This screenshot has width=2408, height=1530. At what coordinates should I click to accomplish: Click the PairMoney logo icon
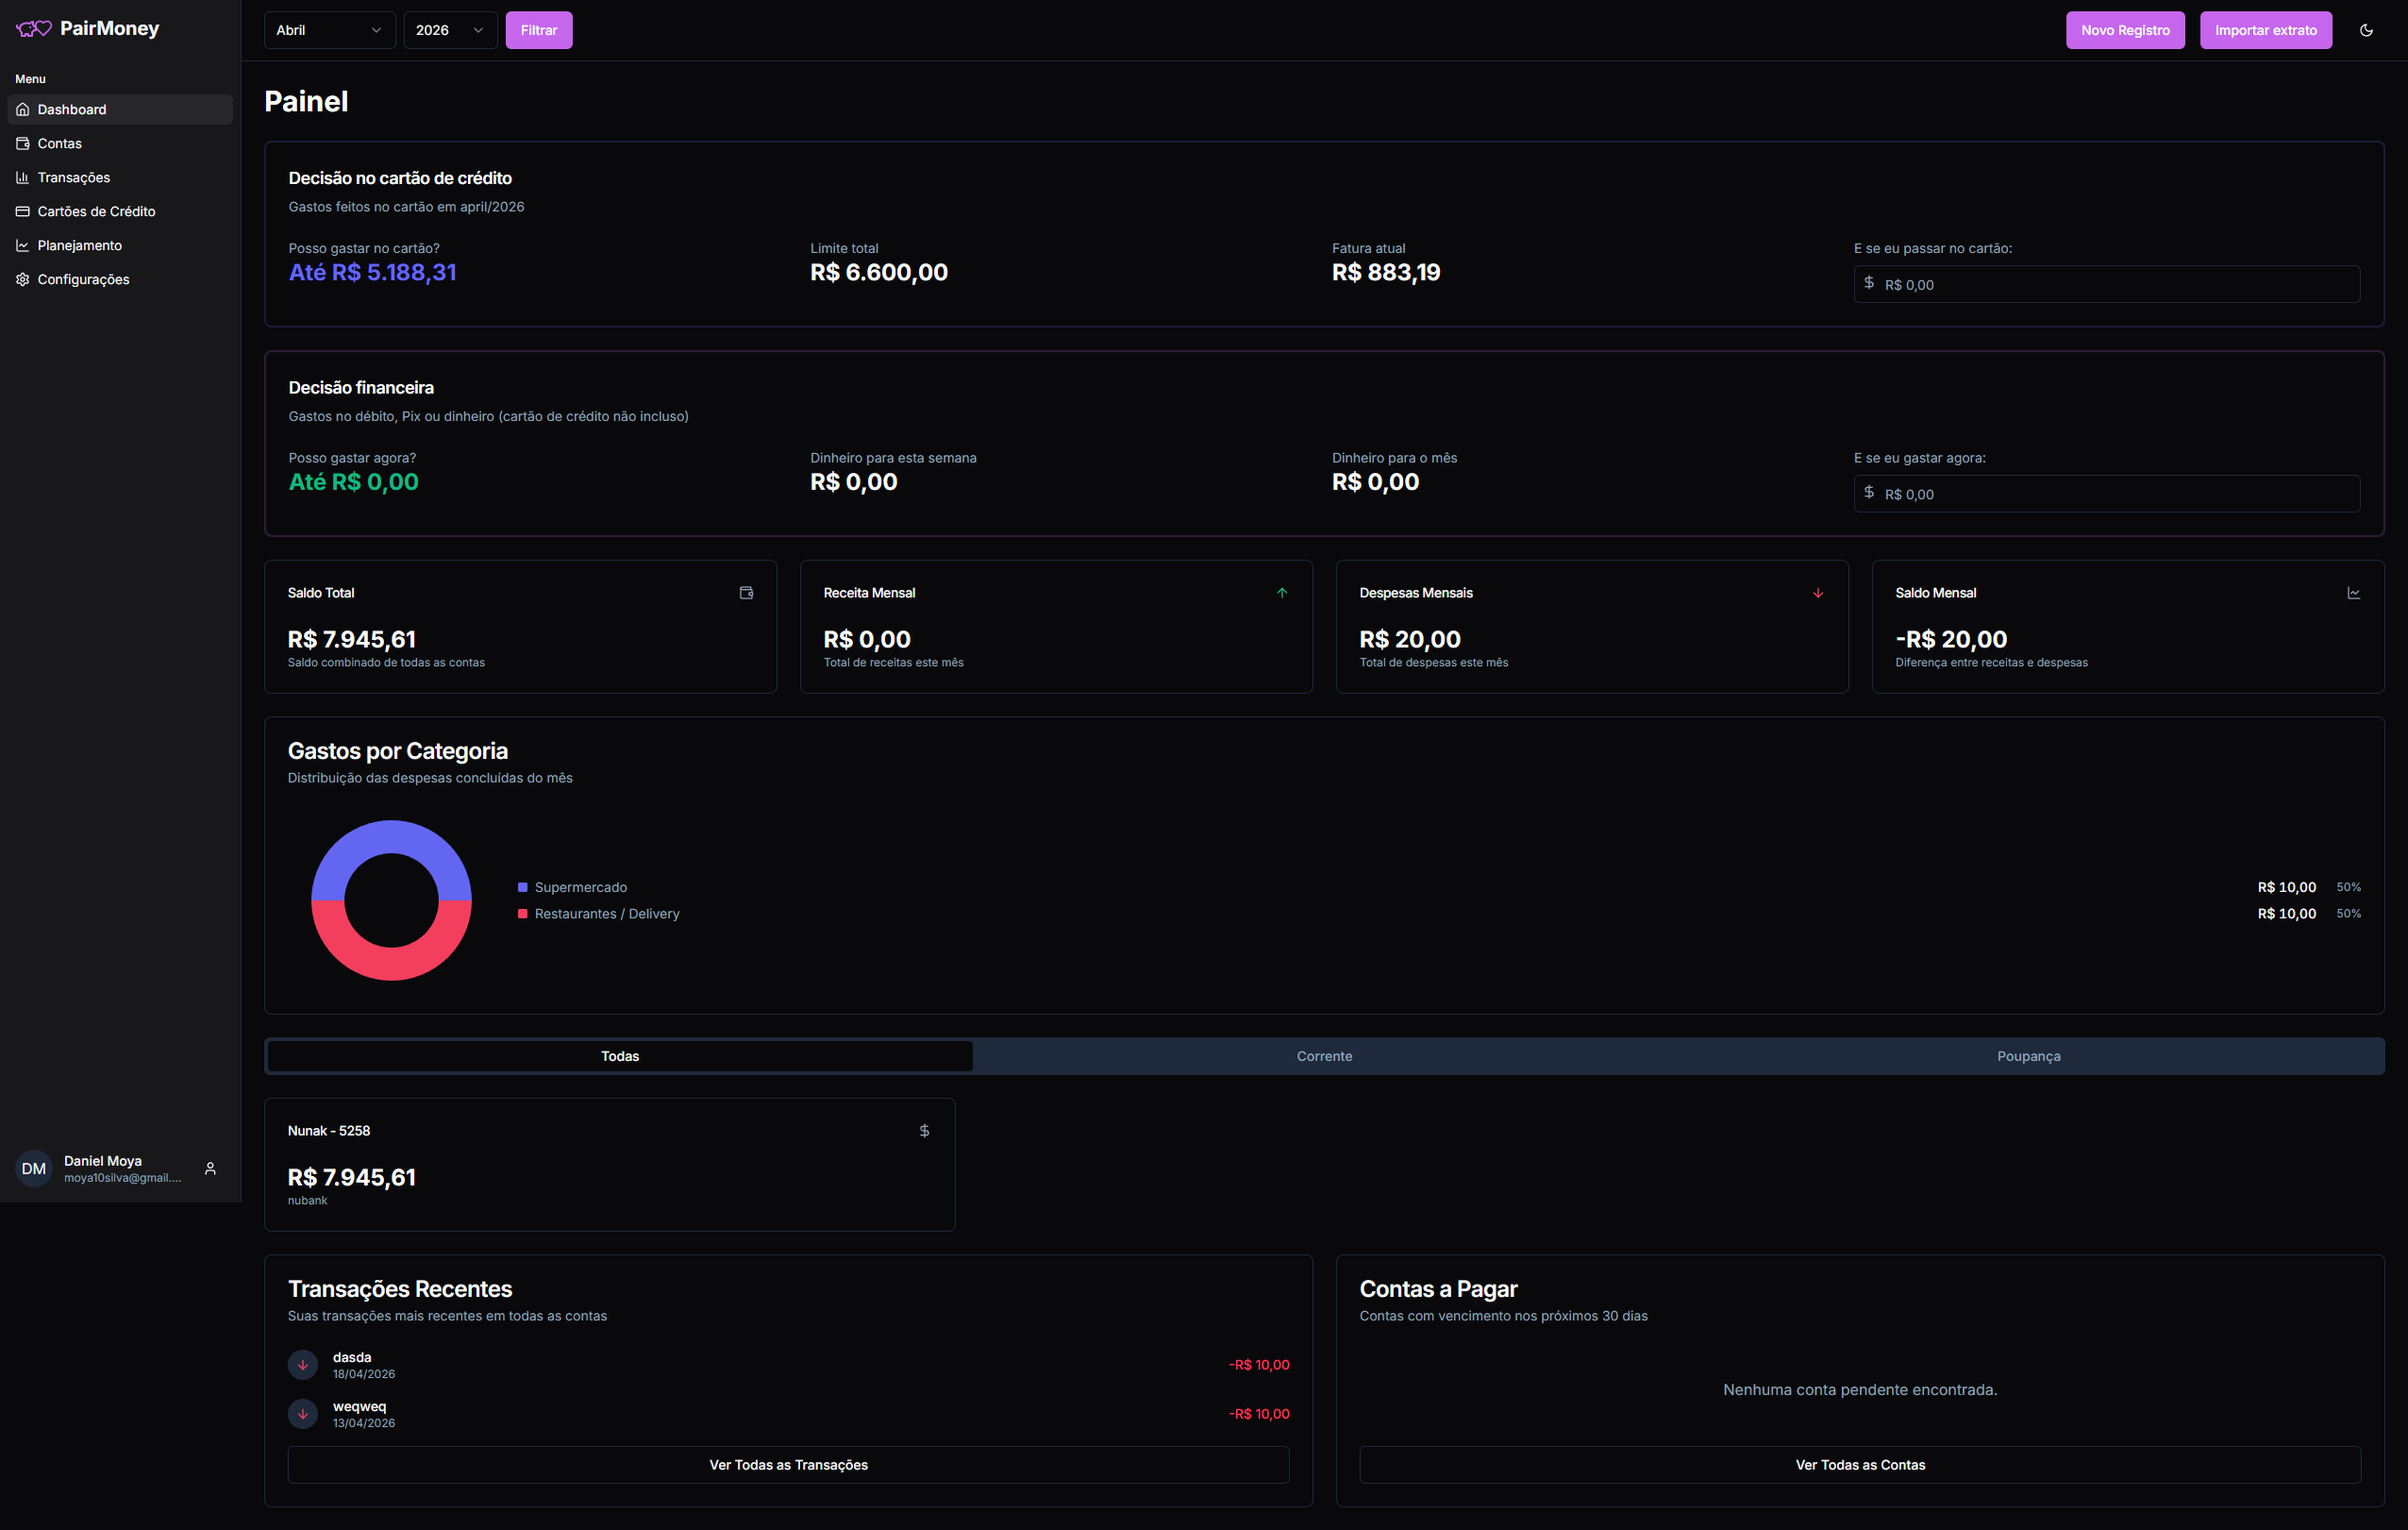34,29
